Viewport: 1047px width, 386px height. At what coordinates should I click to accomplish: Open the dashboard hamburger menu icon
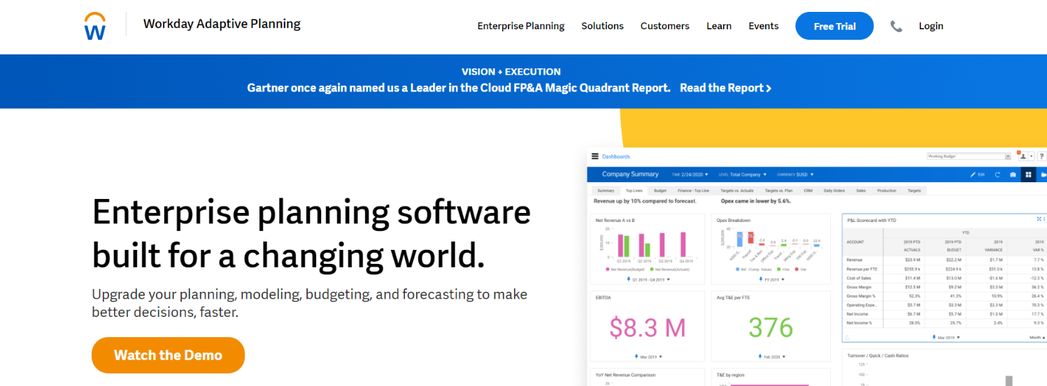(595, 156)
